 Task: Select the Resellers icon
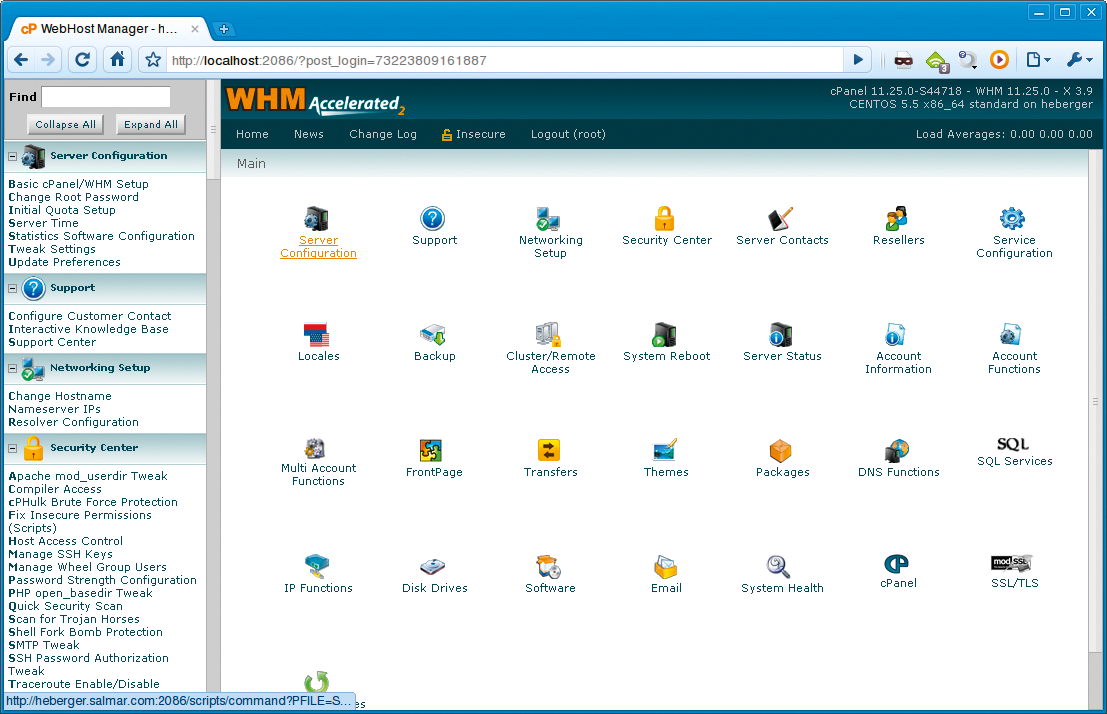tap(897, 220)
